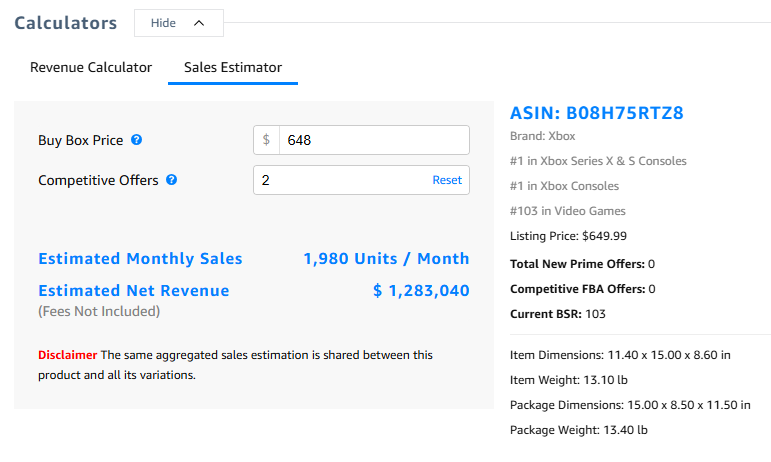Click the (Fees Not Included) note
This screenshot has width=771, height=462.
99,312
